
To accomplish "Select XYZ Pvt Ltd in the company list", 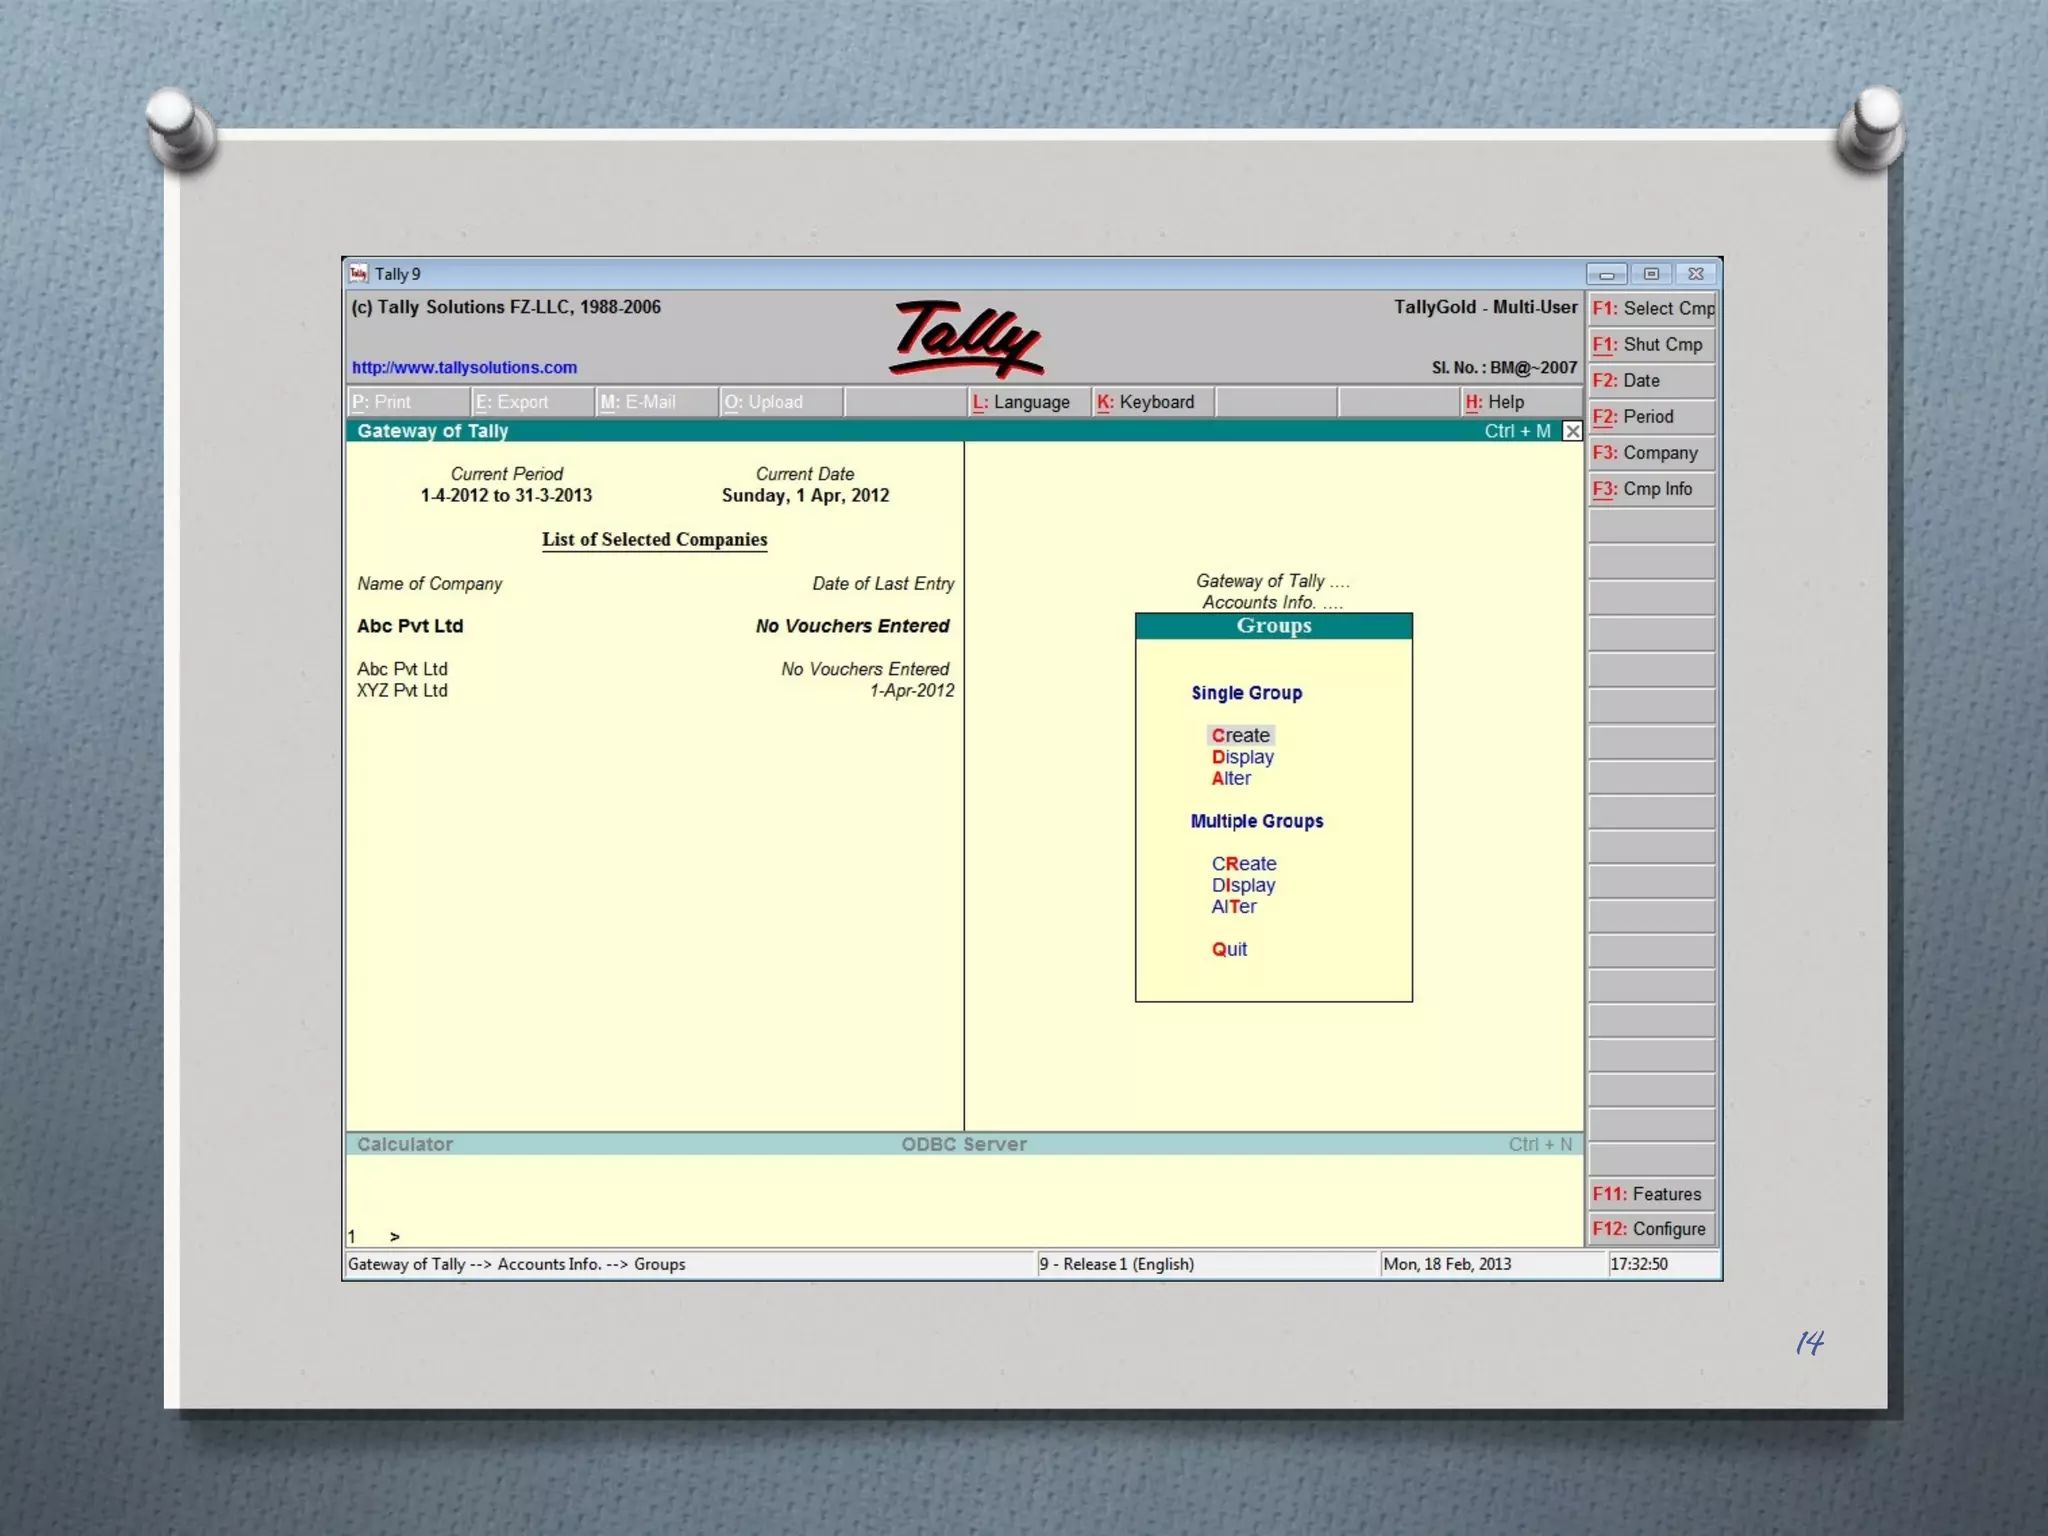I will pyautogui.click(x=402, y=691).
